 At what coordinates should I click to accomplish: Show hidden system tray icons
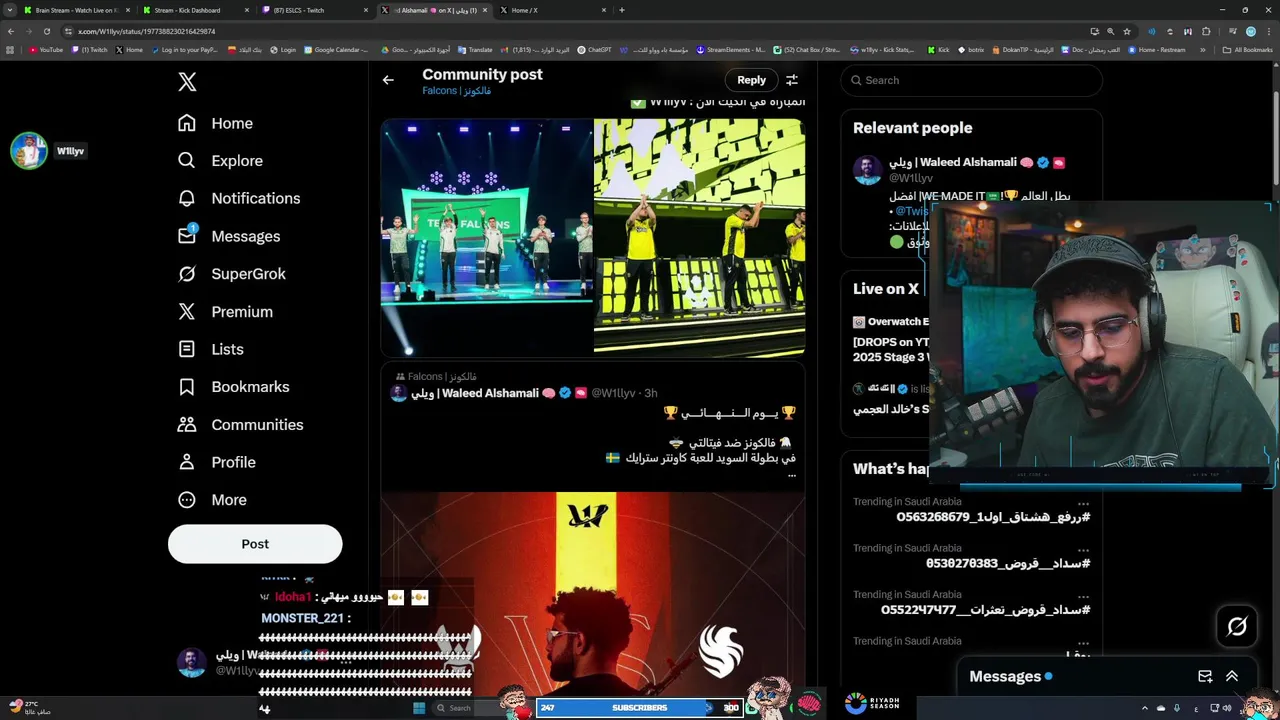point(1145,708)
